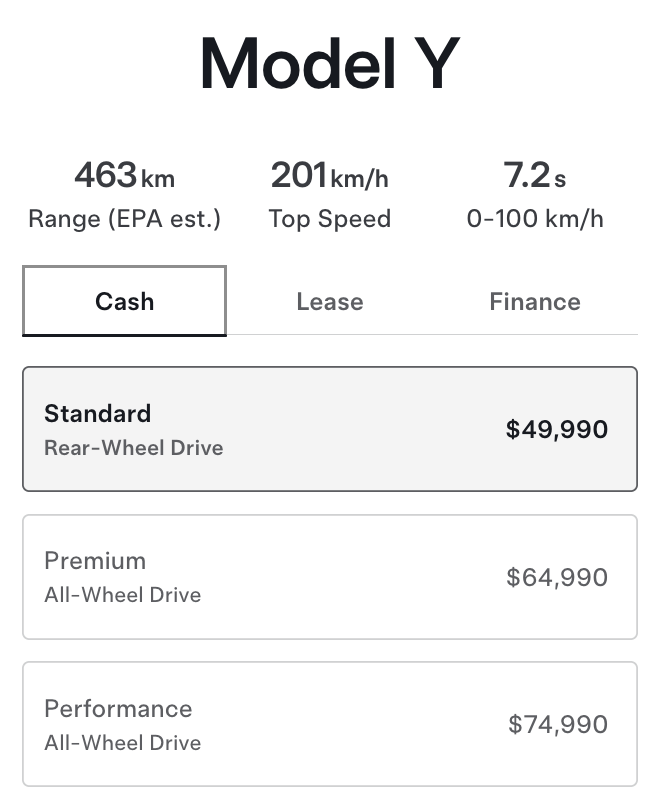Click the 7.2 s acceleration value
656x810 pixels.
(x=534, y=176)
